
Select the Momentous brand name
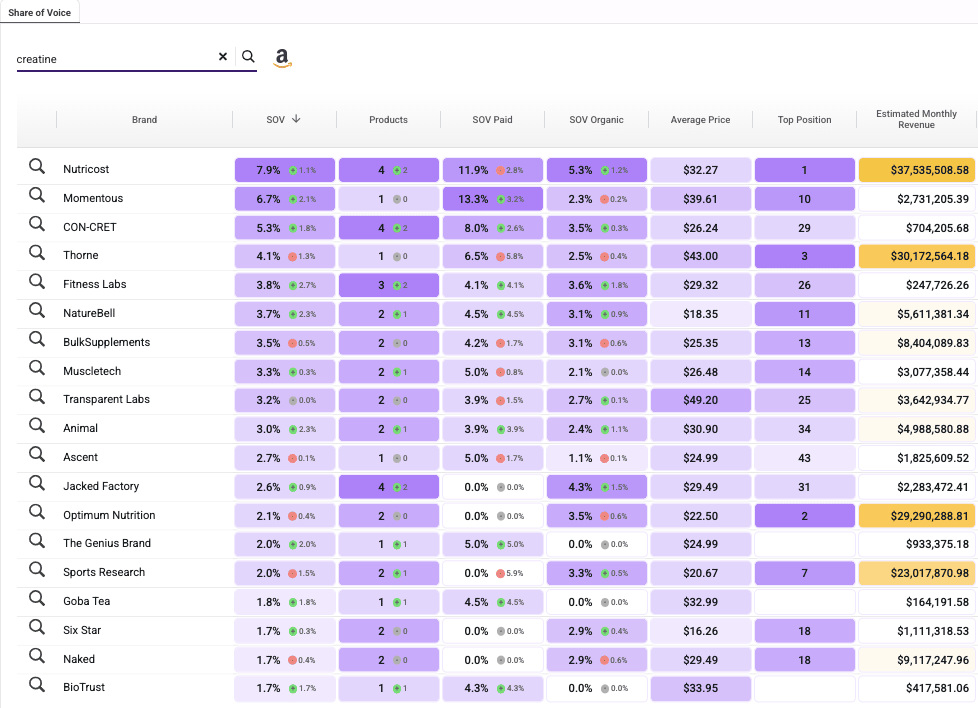point(93,198)
